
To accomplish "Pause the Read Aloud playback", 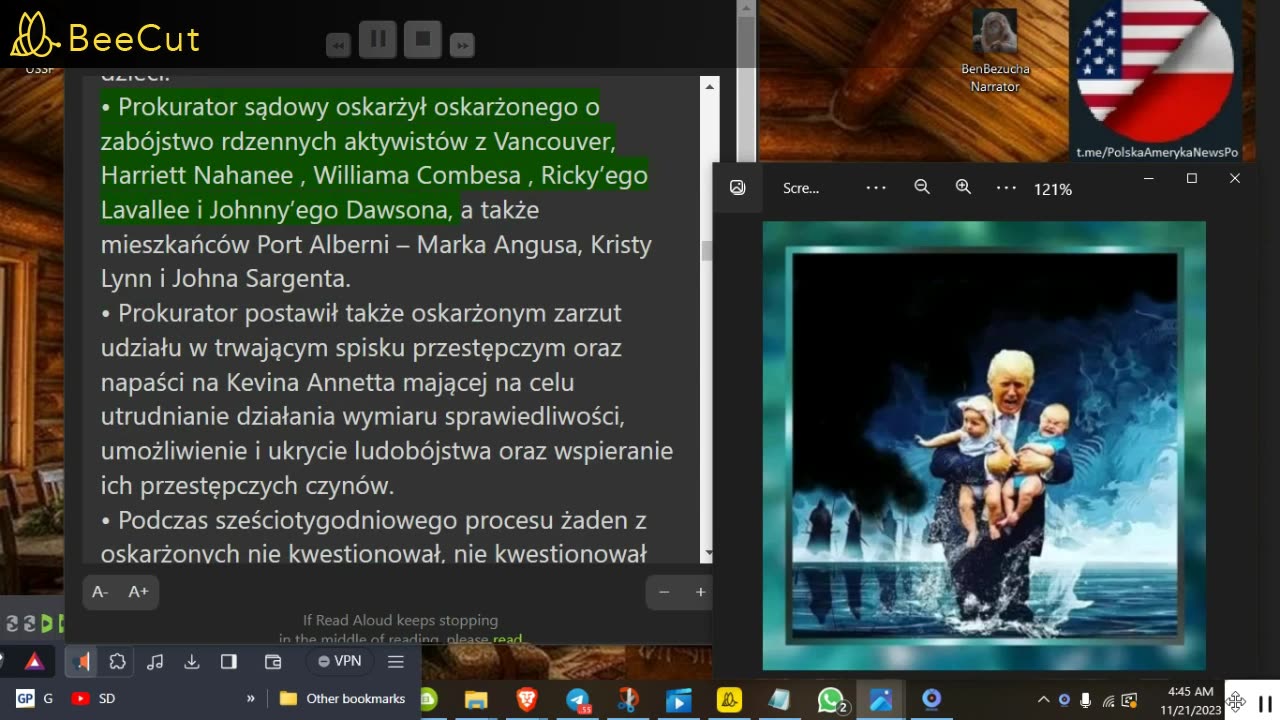I will pos(378,39).
